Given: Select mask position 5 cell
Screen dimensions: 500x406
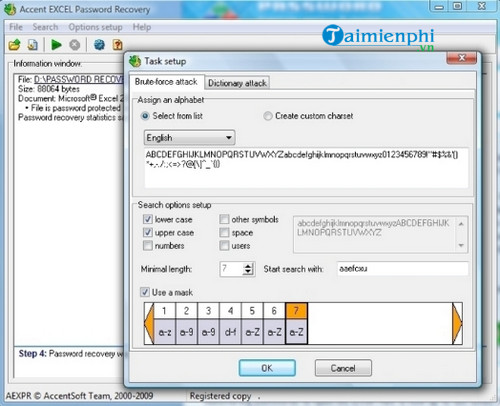Looking at the screenshot, I should [252, 323].
